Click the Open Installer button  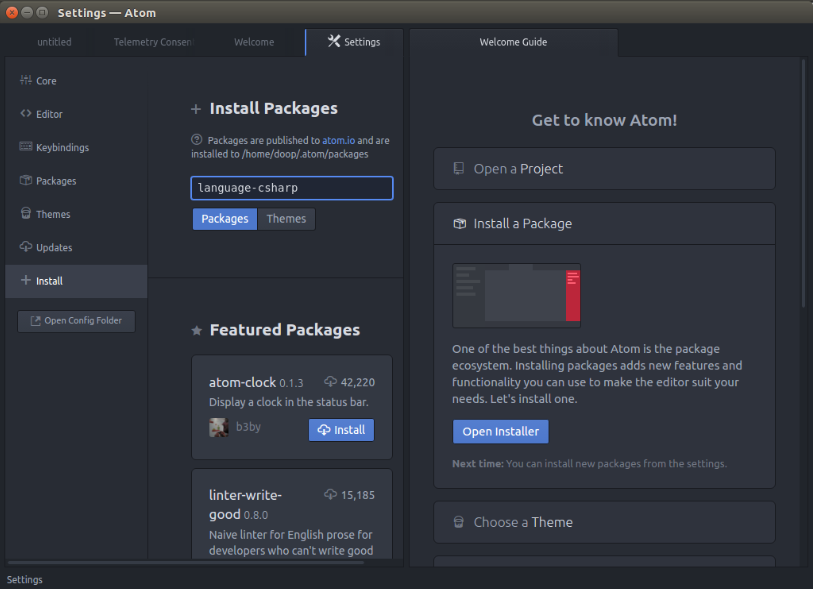500,431
